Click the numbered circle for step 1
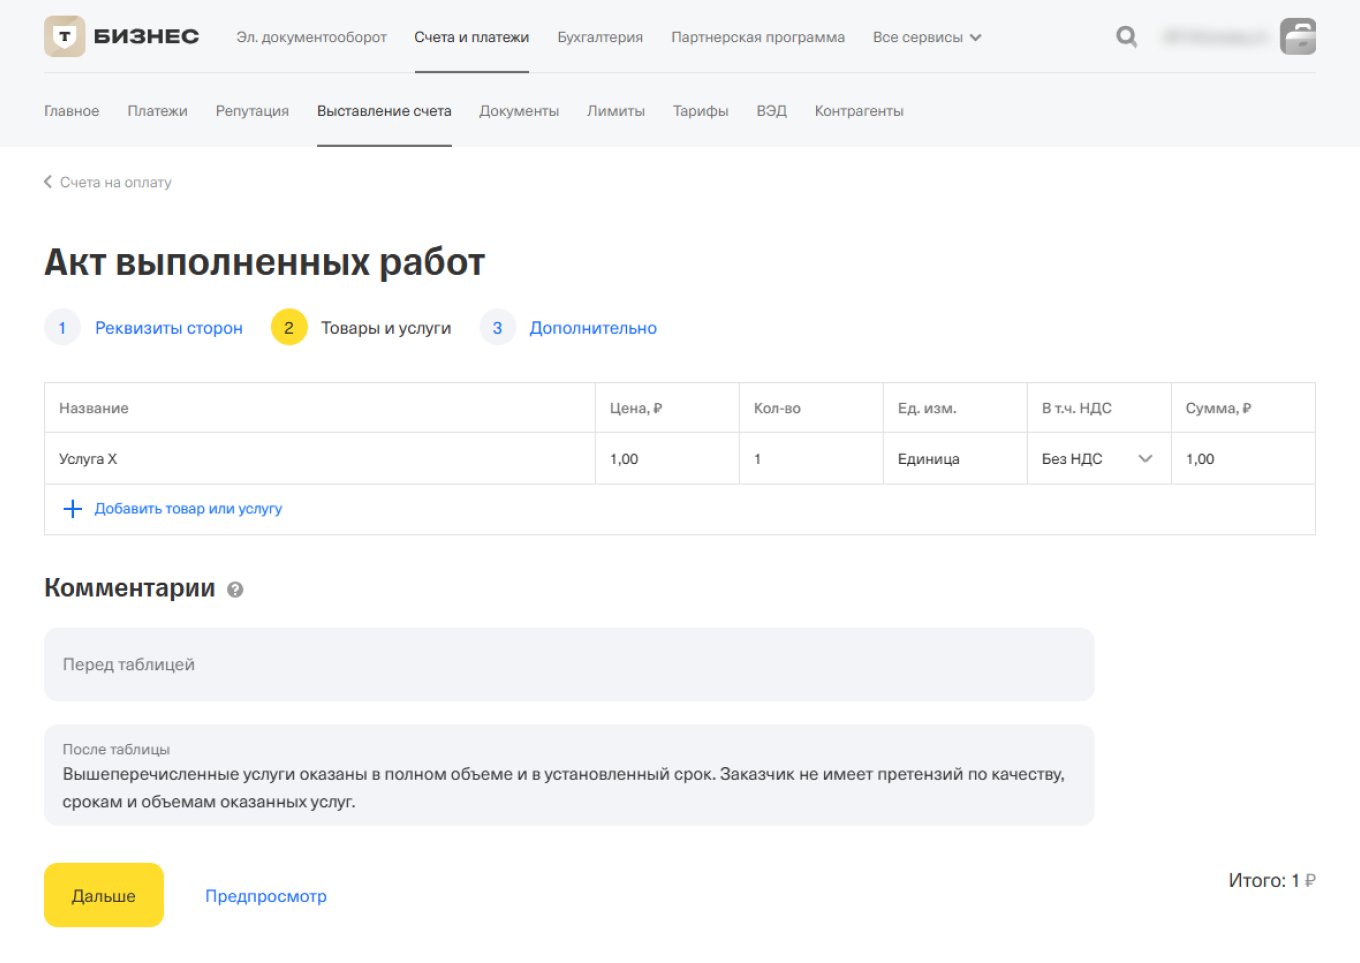This screenshot has width=1360, height=963. 62,327
